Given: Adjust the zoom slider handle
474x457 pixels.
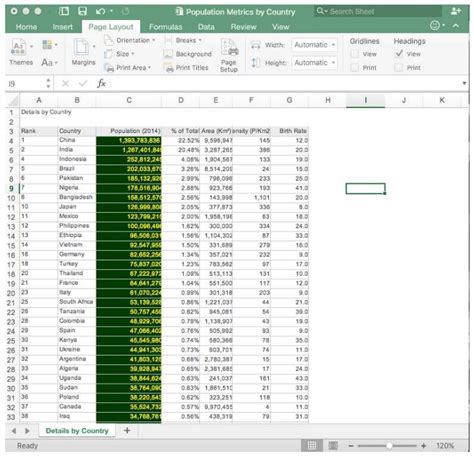Looking at the screenshot, I should coord(389,446).
